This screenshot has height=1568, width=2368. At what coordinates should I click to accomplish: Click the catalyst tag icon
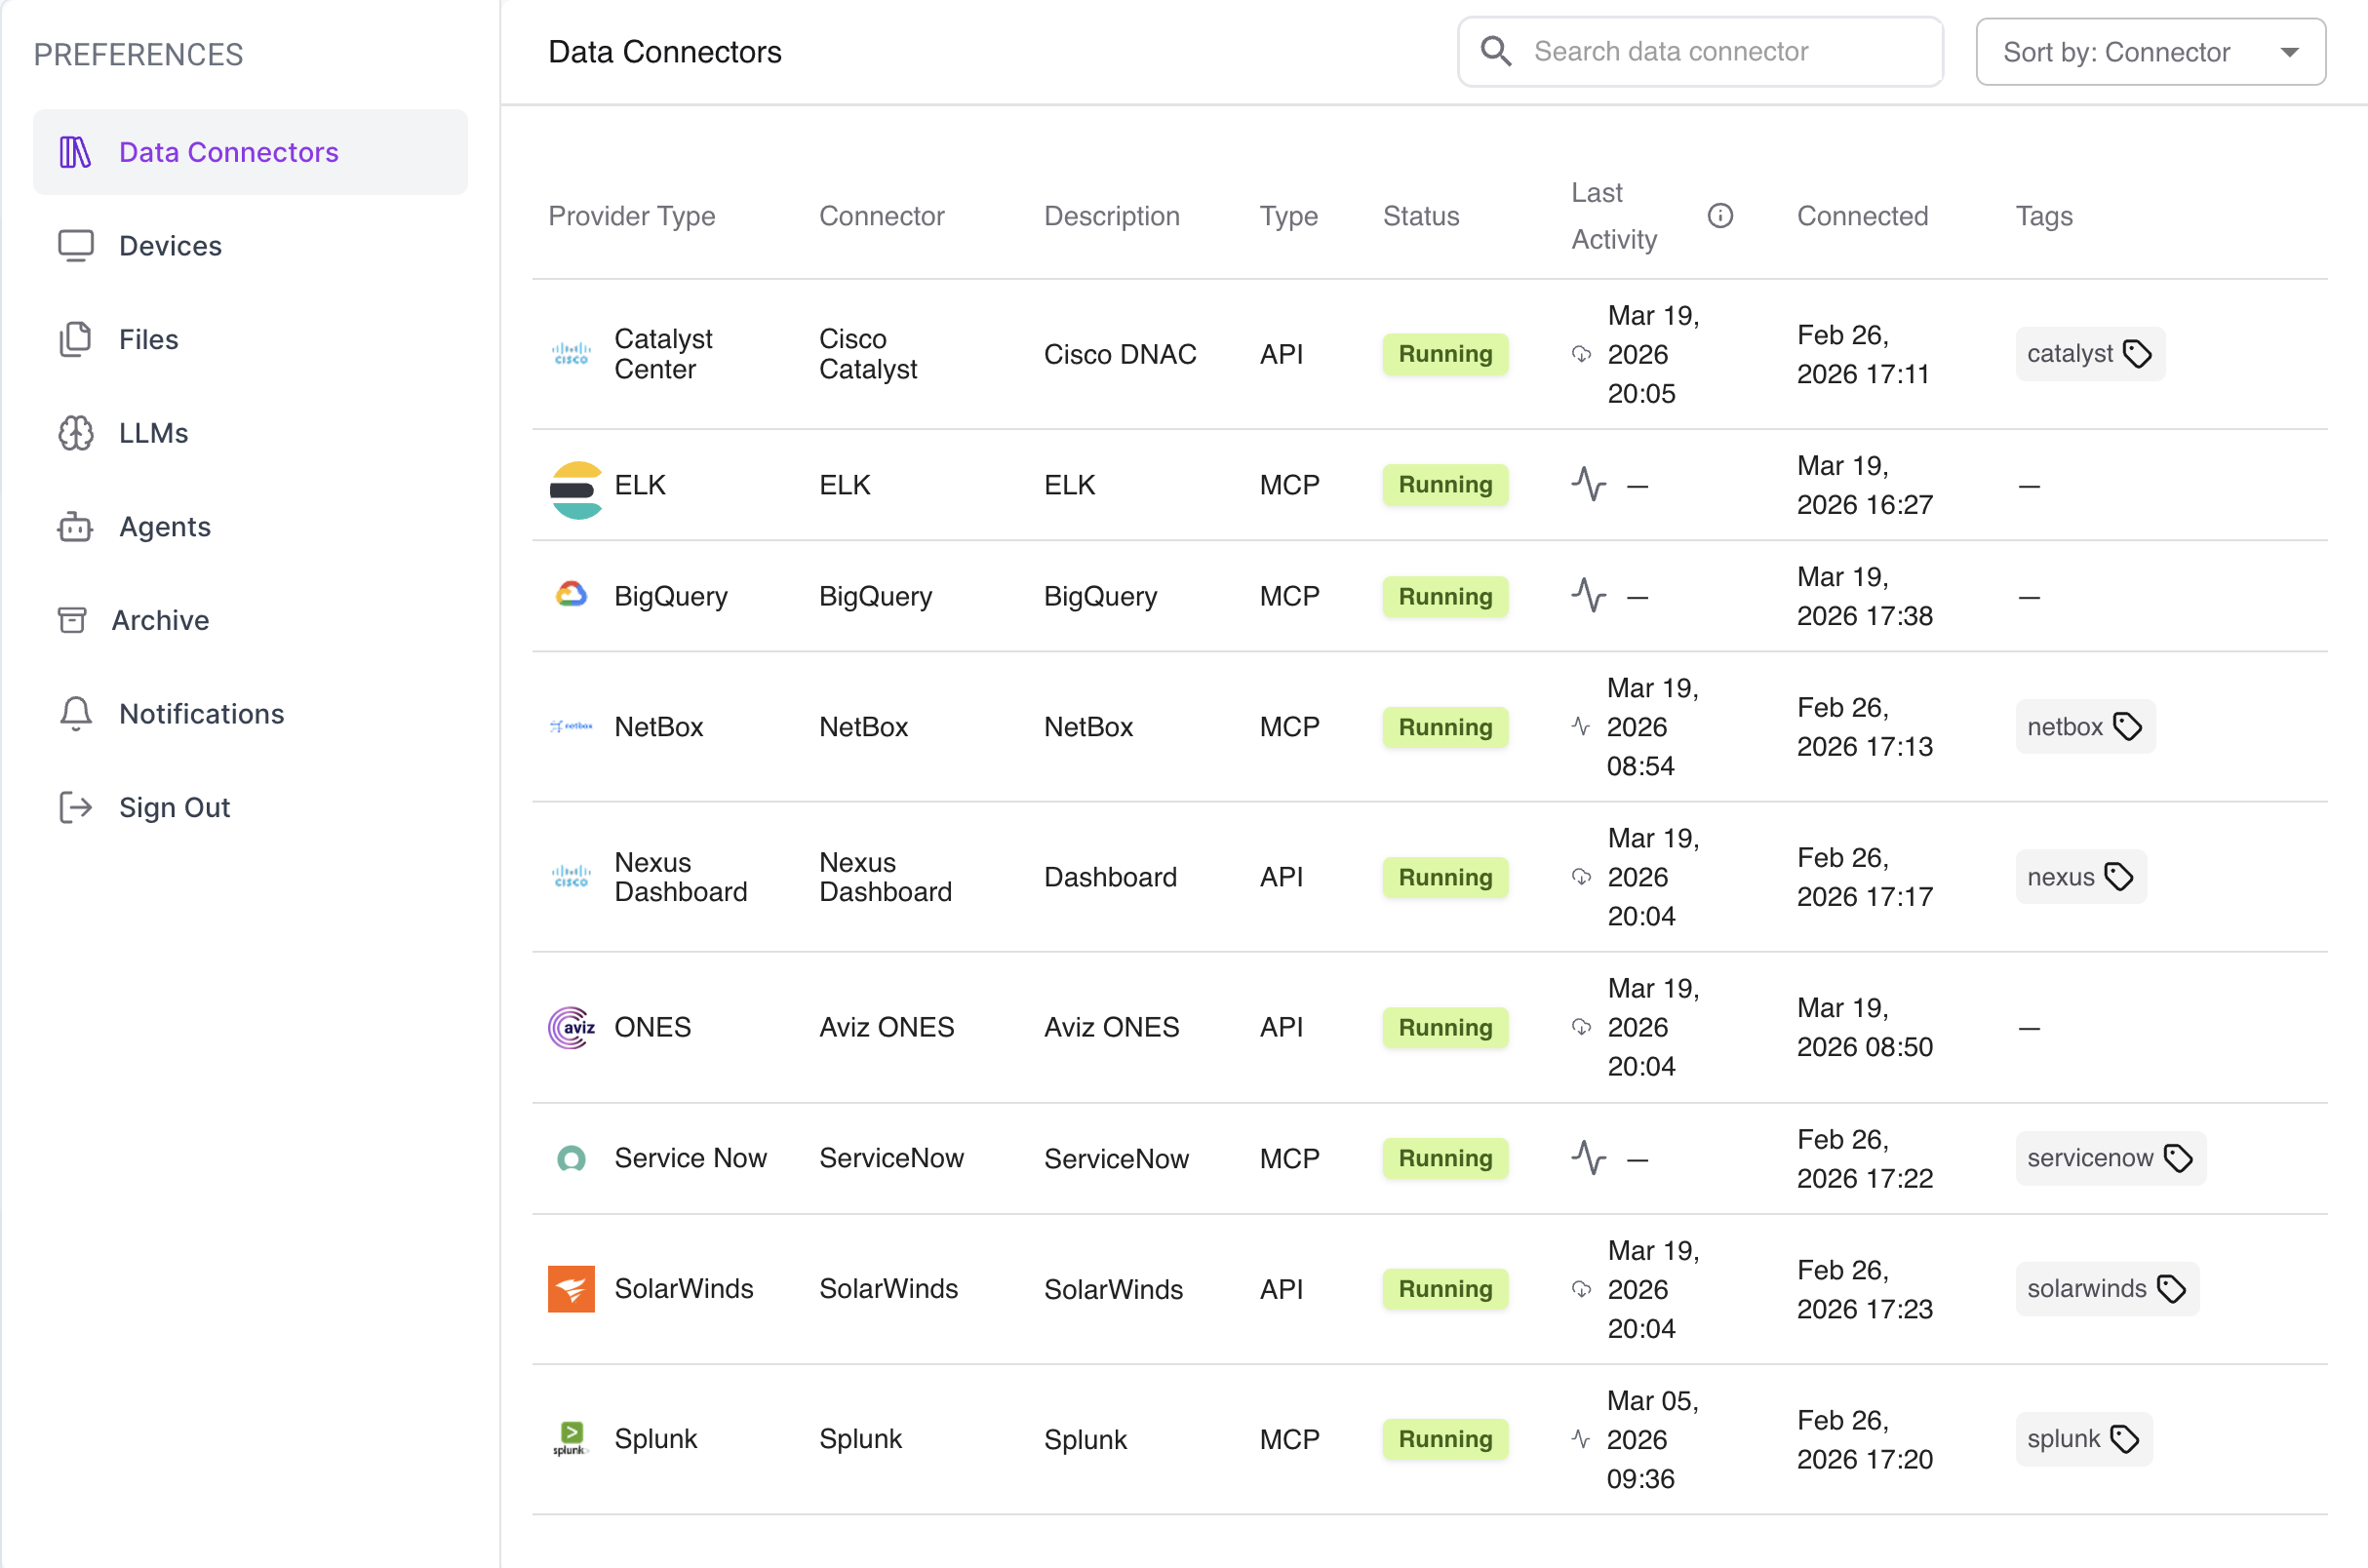[x=2137, y=354]
